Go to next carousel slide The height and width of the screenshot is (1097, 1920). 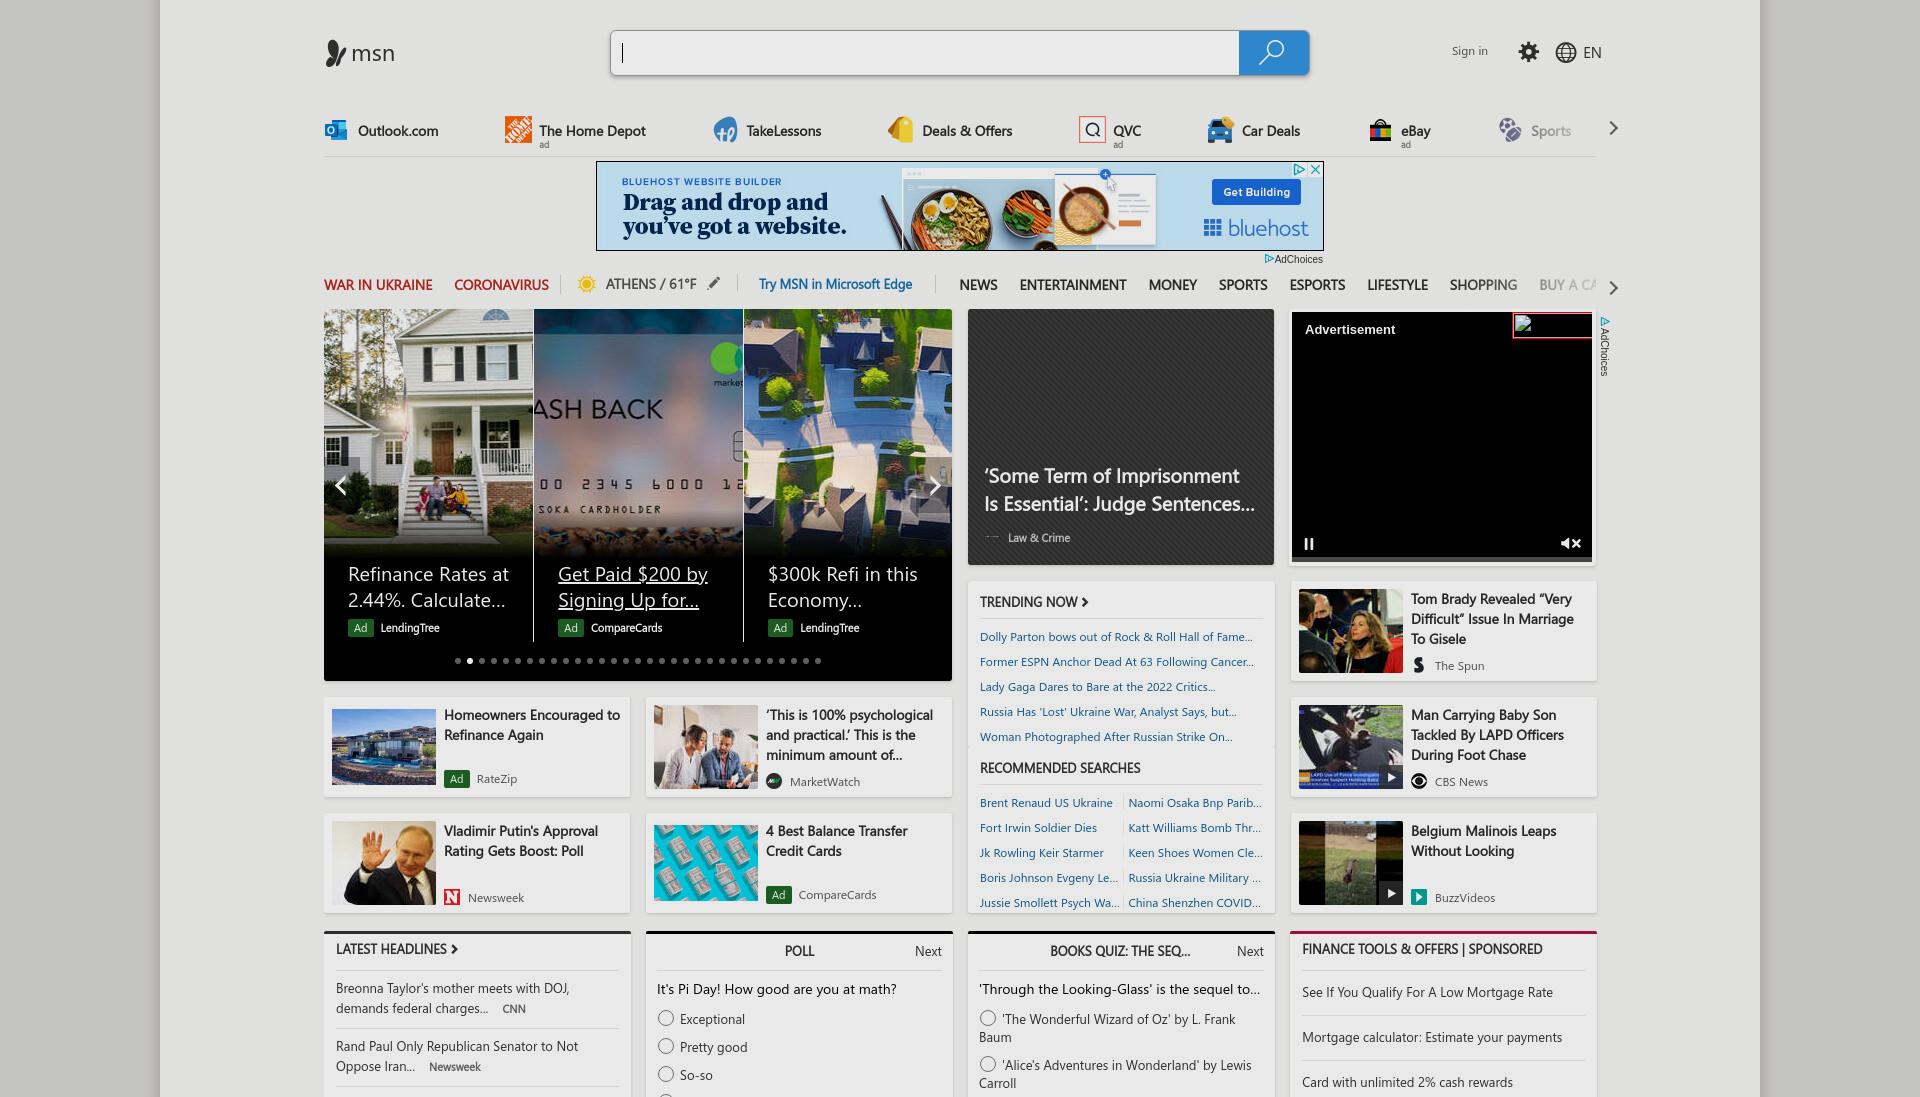[934, 486]
